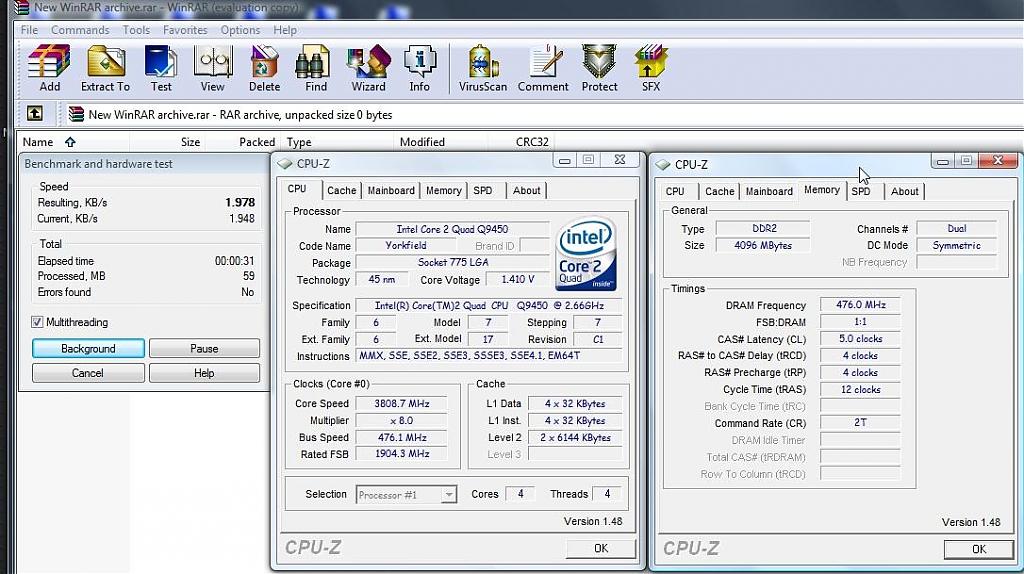Screen dimensions: 1024x574
Task: Click the Elapsed time value 00:00:31
Action: tap(234, 261)
